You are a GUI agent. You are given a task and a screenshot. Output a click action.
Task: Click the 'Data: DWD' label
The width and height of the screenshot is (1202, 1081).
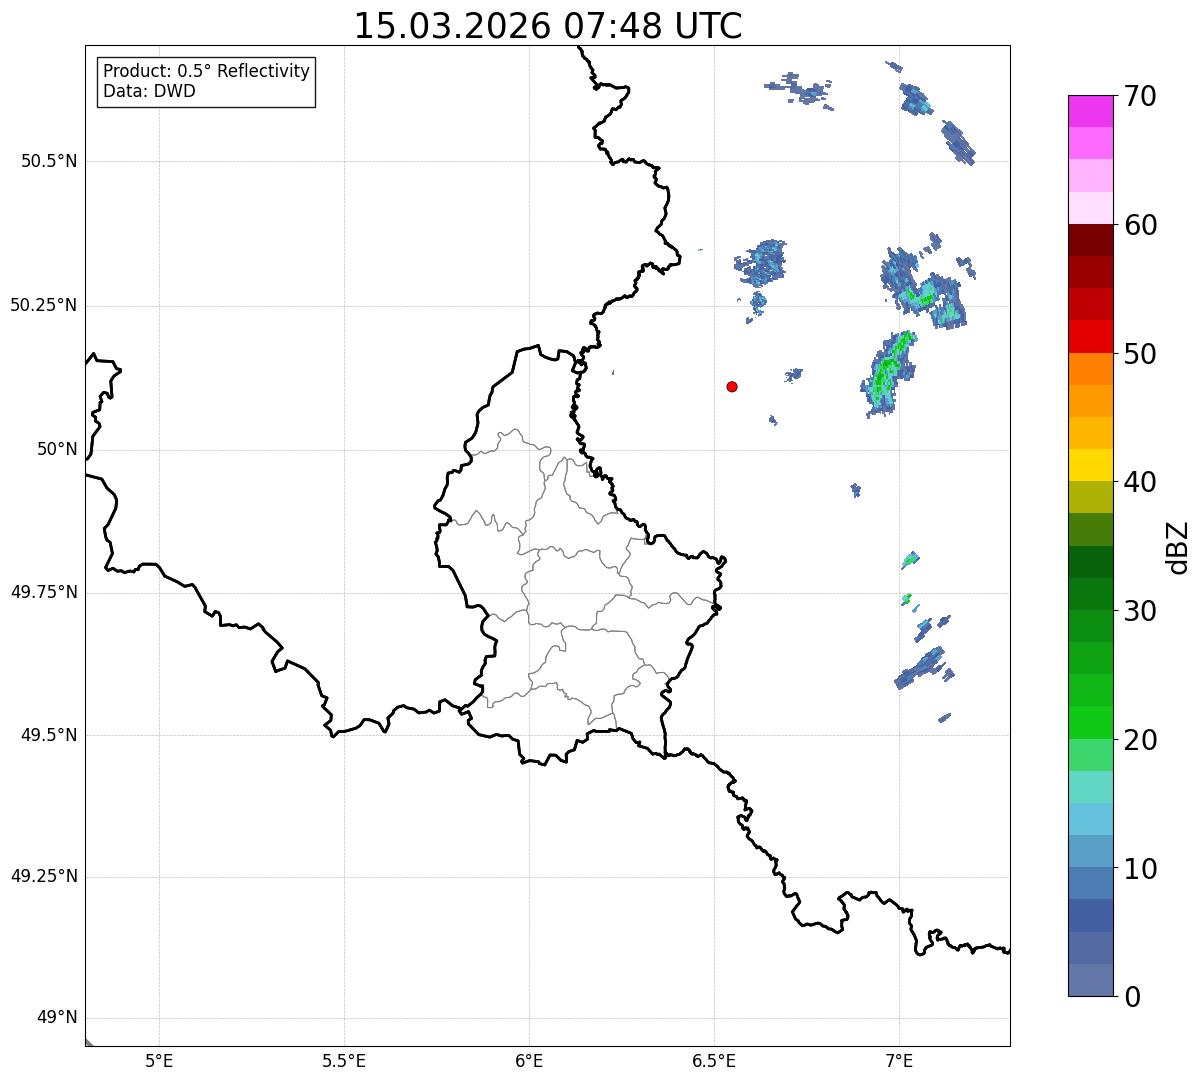coord(149,91)
